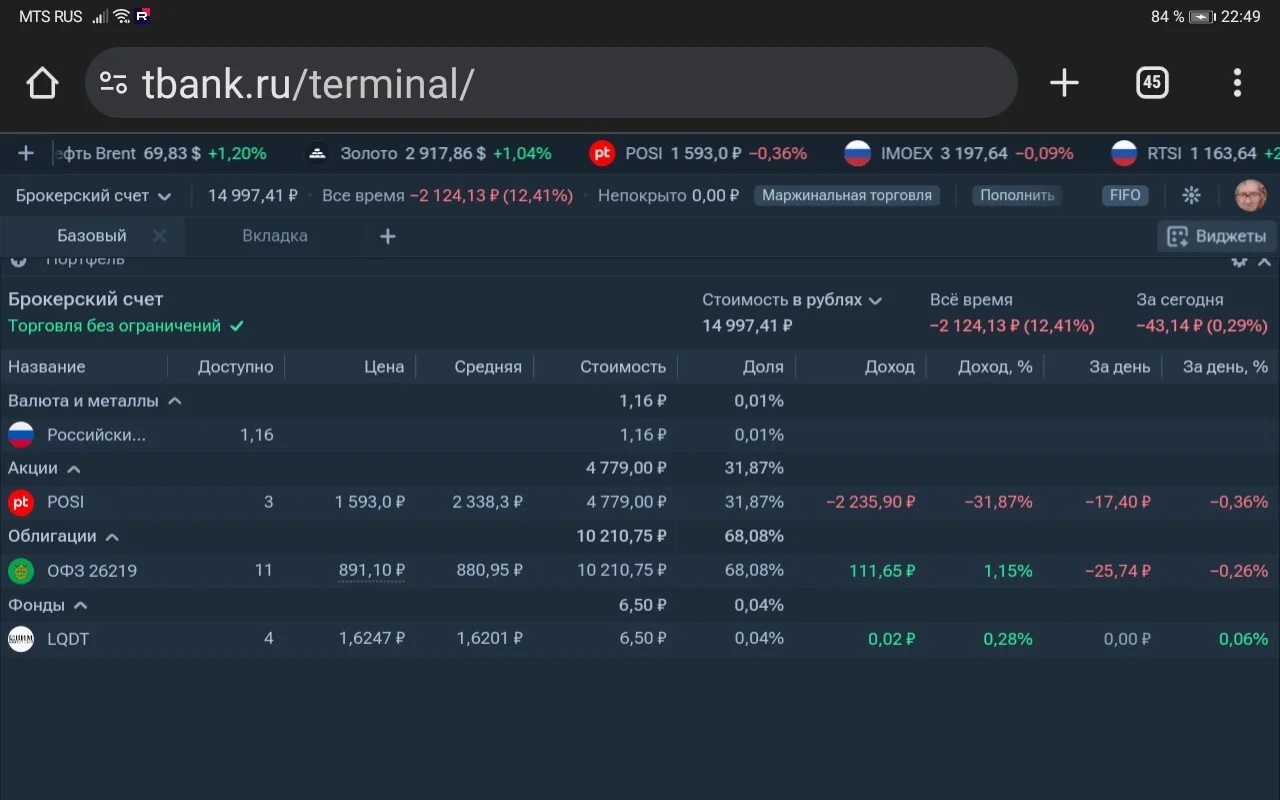Open Маржинальная торговля

pos(847,196)
